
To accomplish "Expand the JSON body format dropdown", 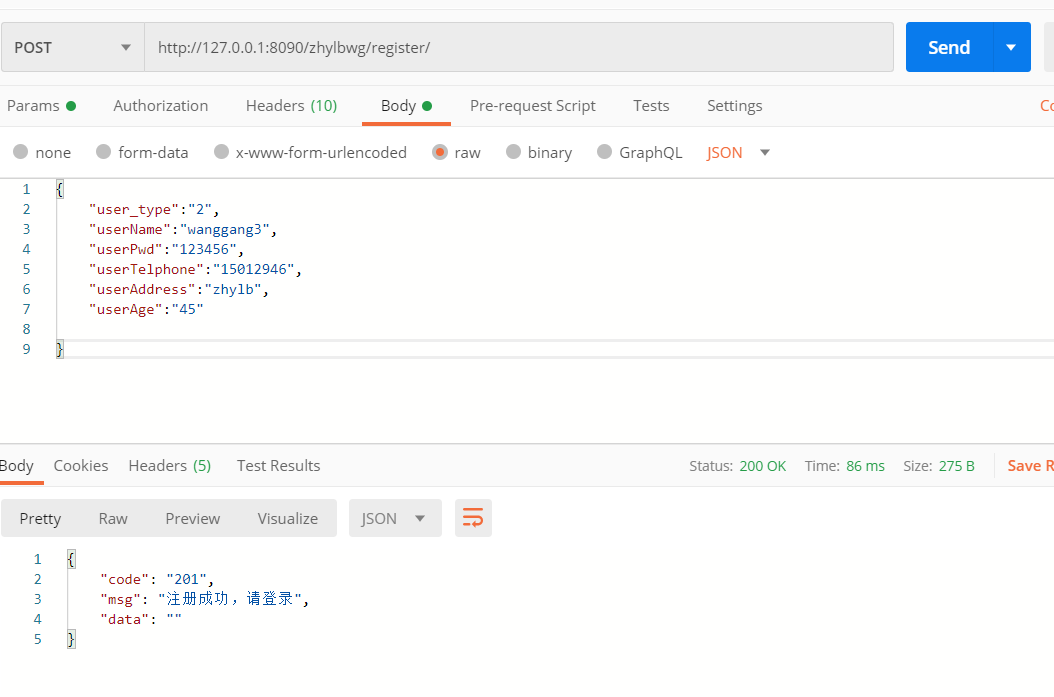I will click(739, 152).
